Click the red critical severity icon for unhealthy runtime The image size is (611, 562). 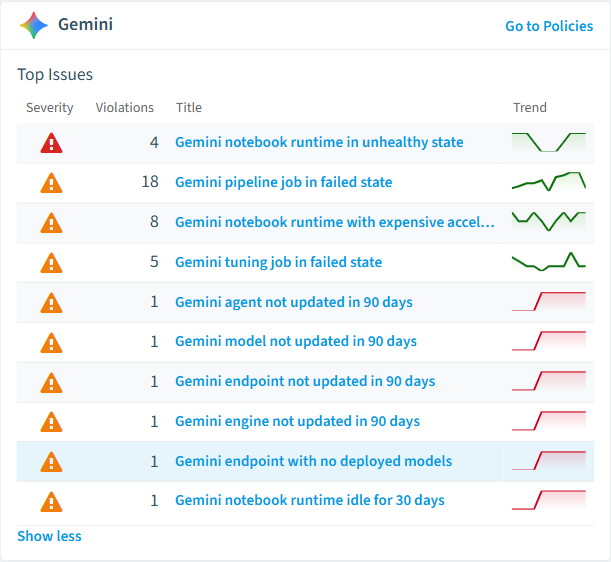pos(51,143)
